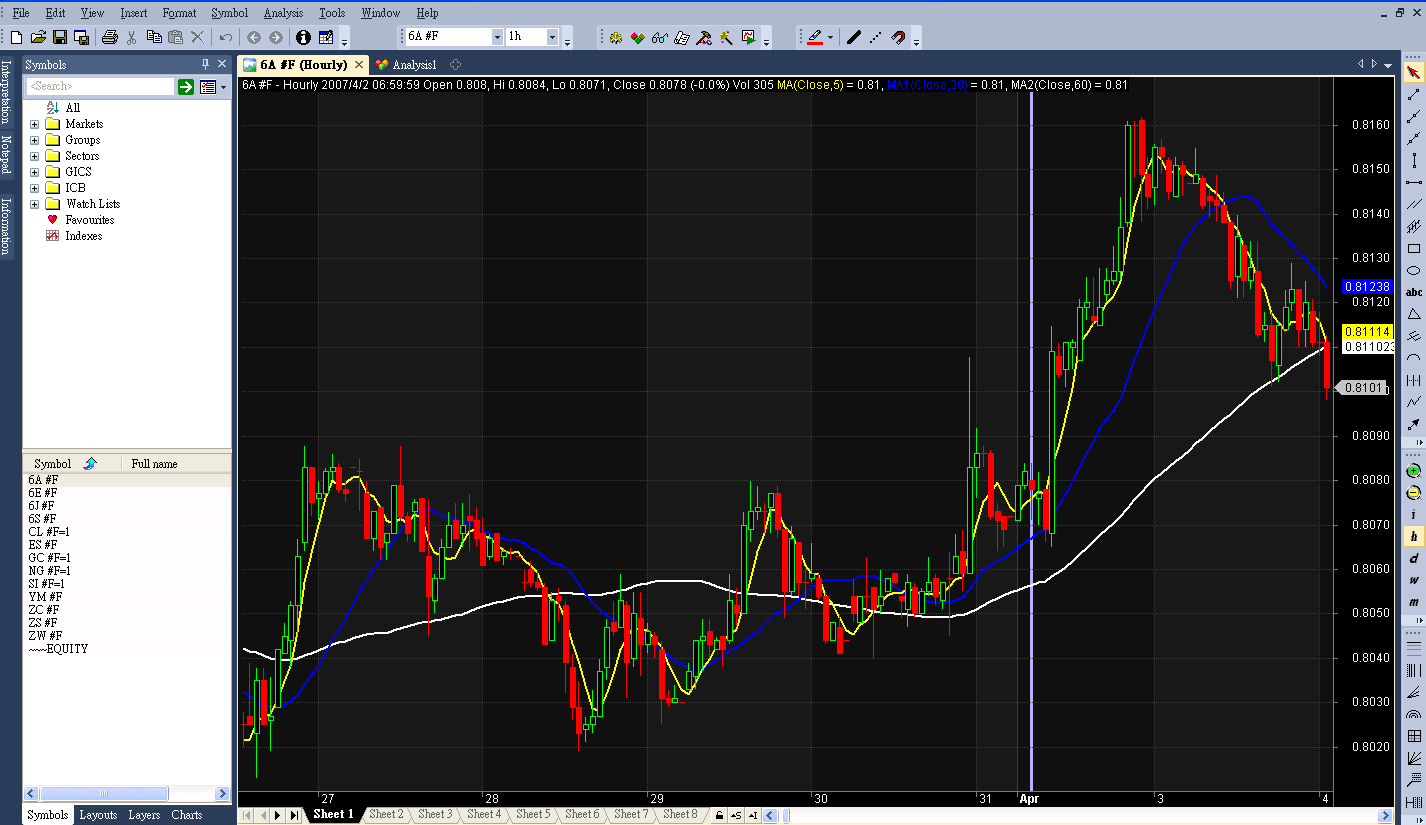
Task: Open the Format menu
Action: [179, 13]
